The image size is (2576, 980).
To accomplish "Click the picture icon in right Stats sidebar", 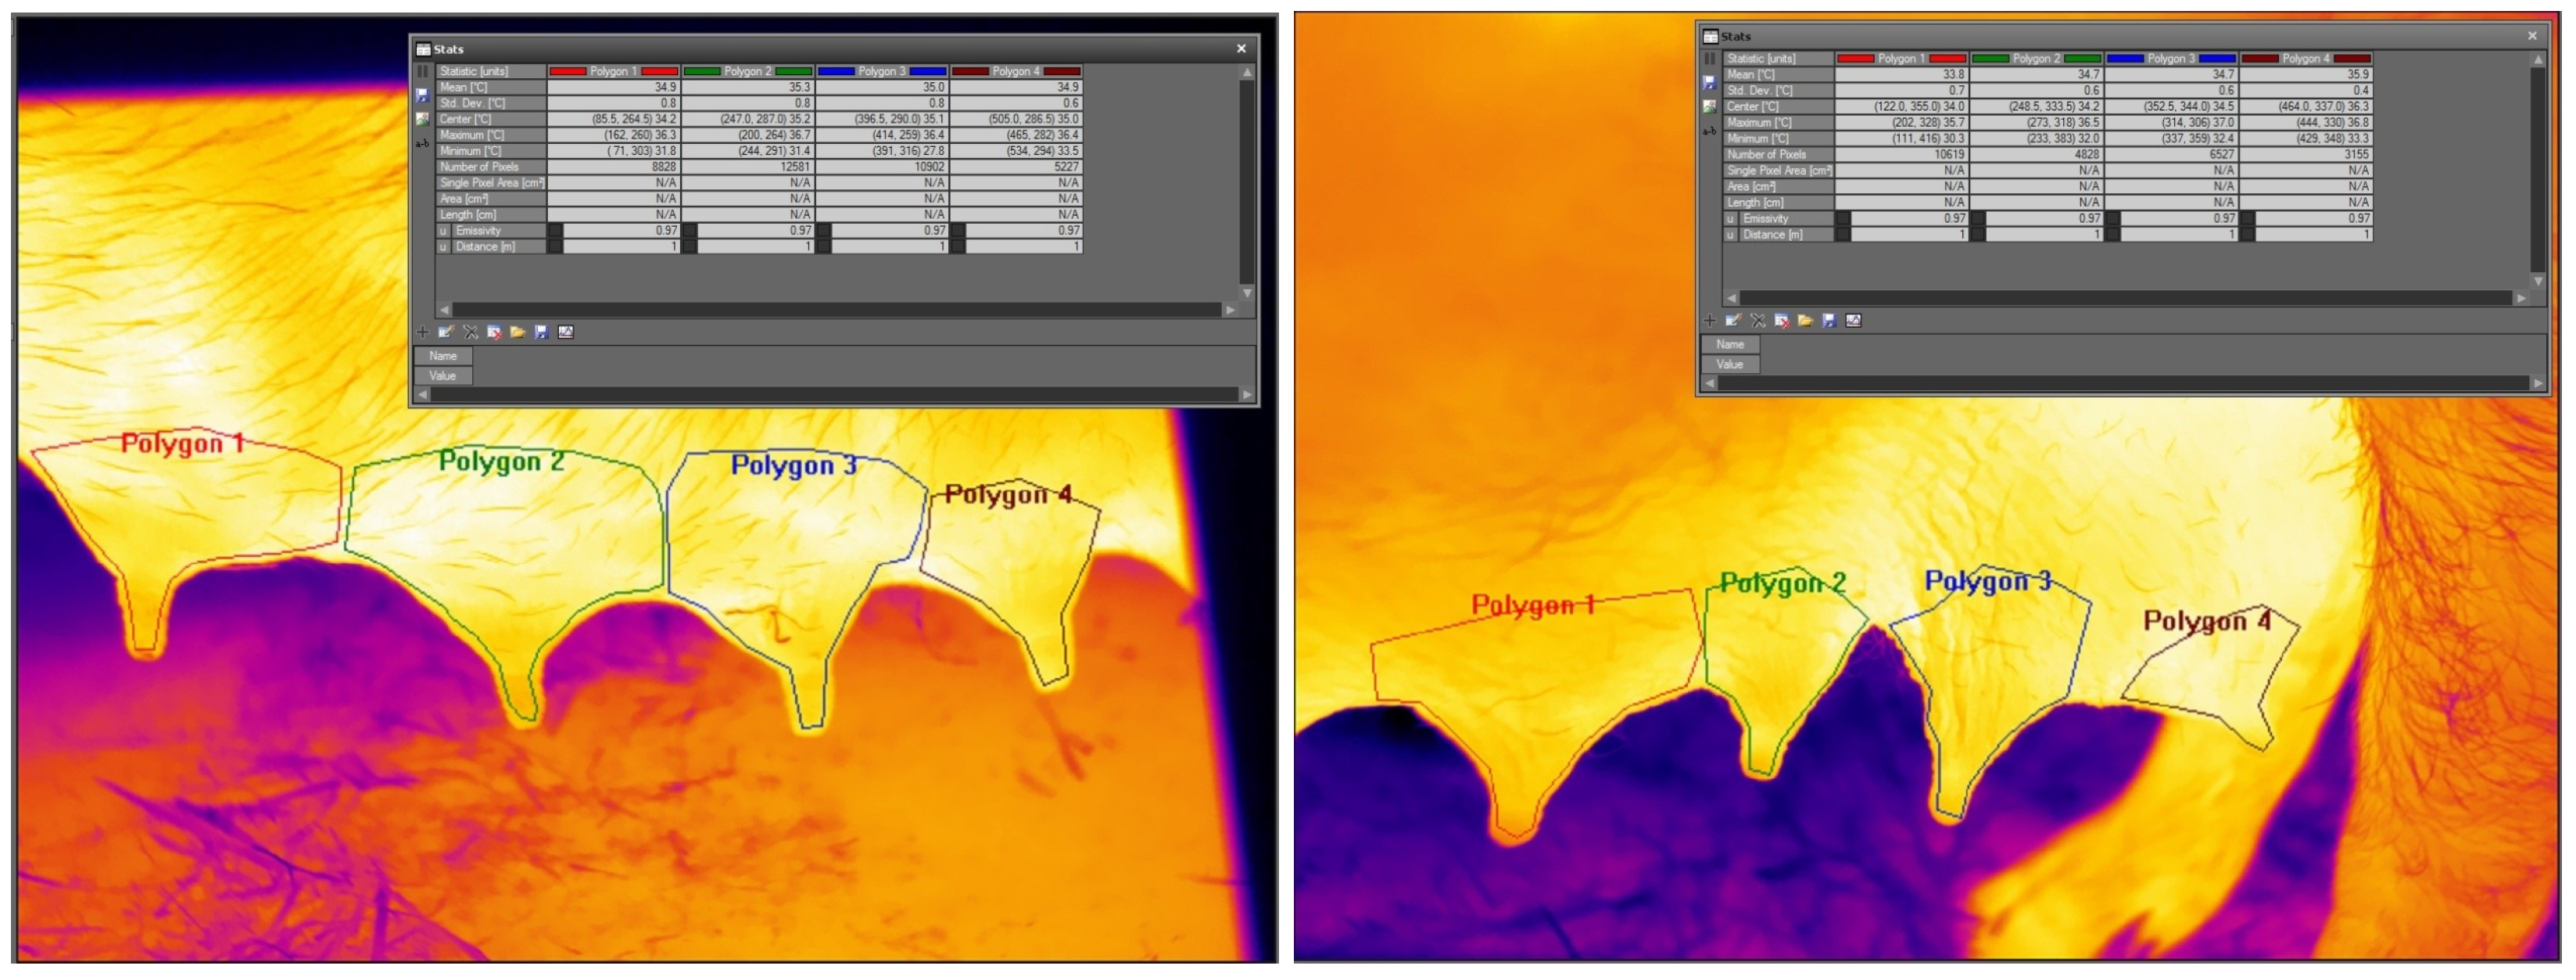I will pos(1710,107).
